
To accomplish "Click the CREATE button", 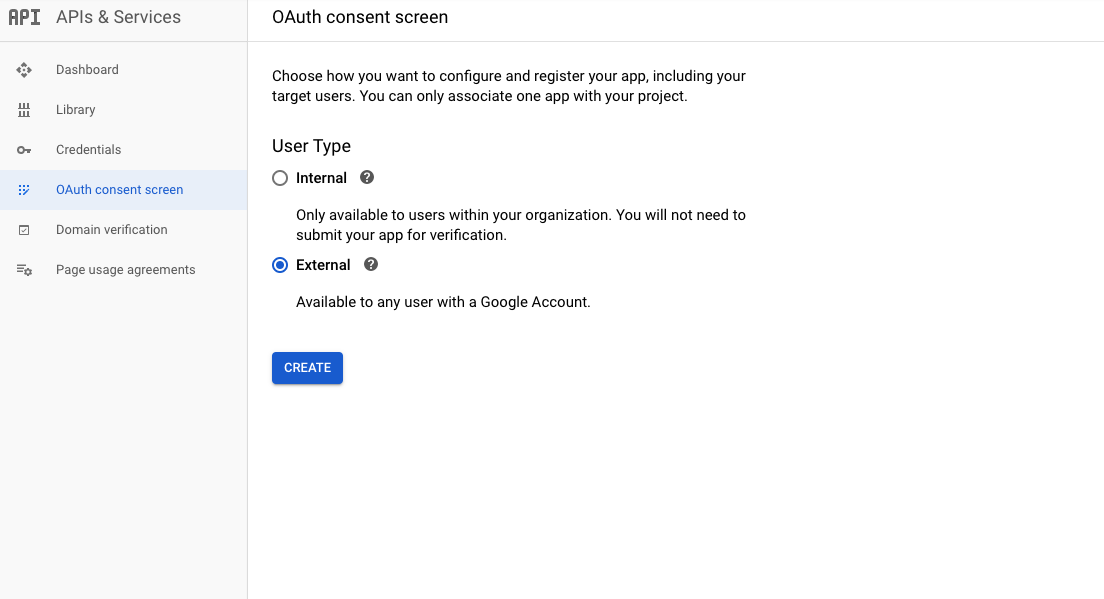I will (x=308, y=368).
